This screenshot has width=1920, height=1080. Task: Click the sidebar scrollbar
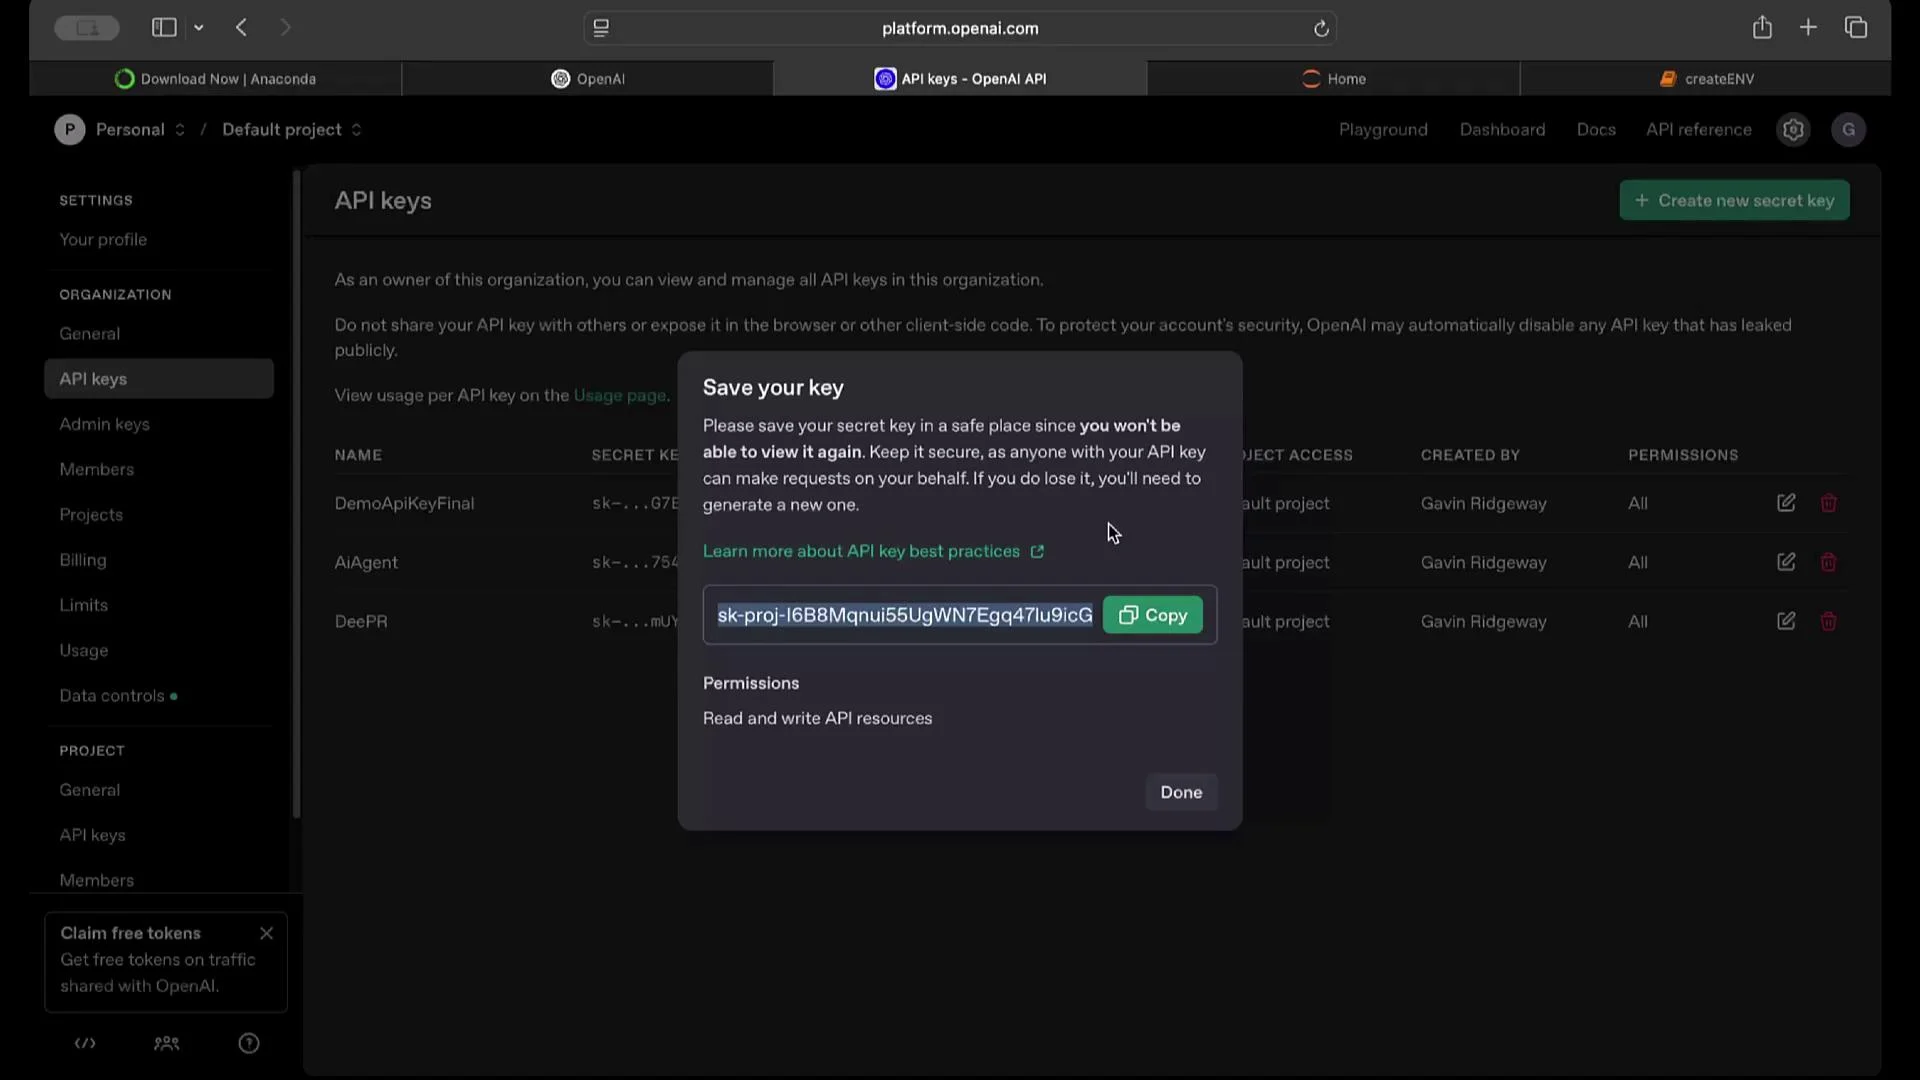point(296,495)
